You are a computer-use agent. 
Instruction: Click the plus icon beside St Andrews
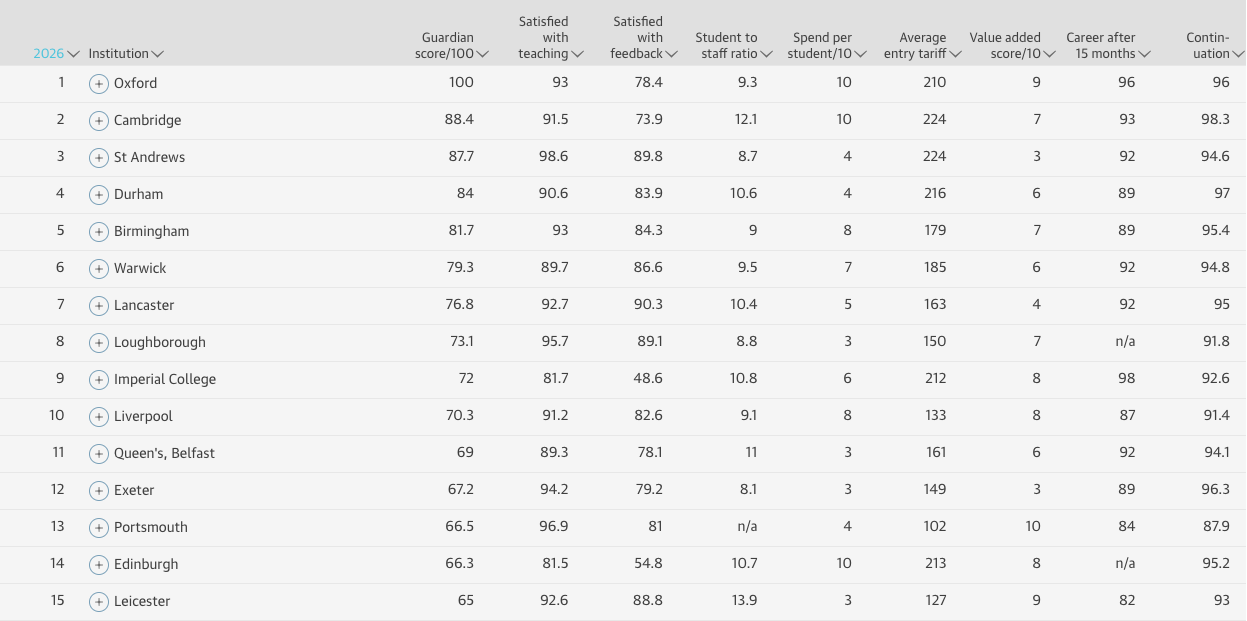coord(98,158)
